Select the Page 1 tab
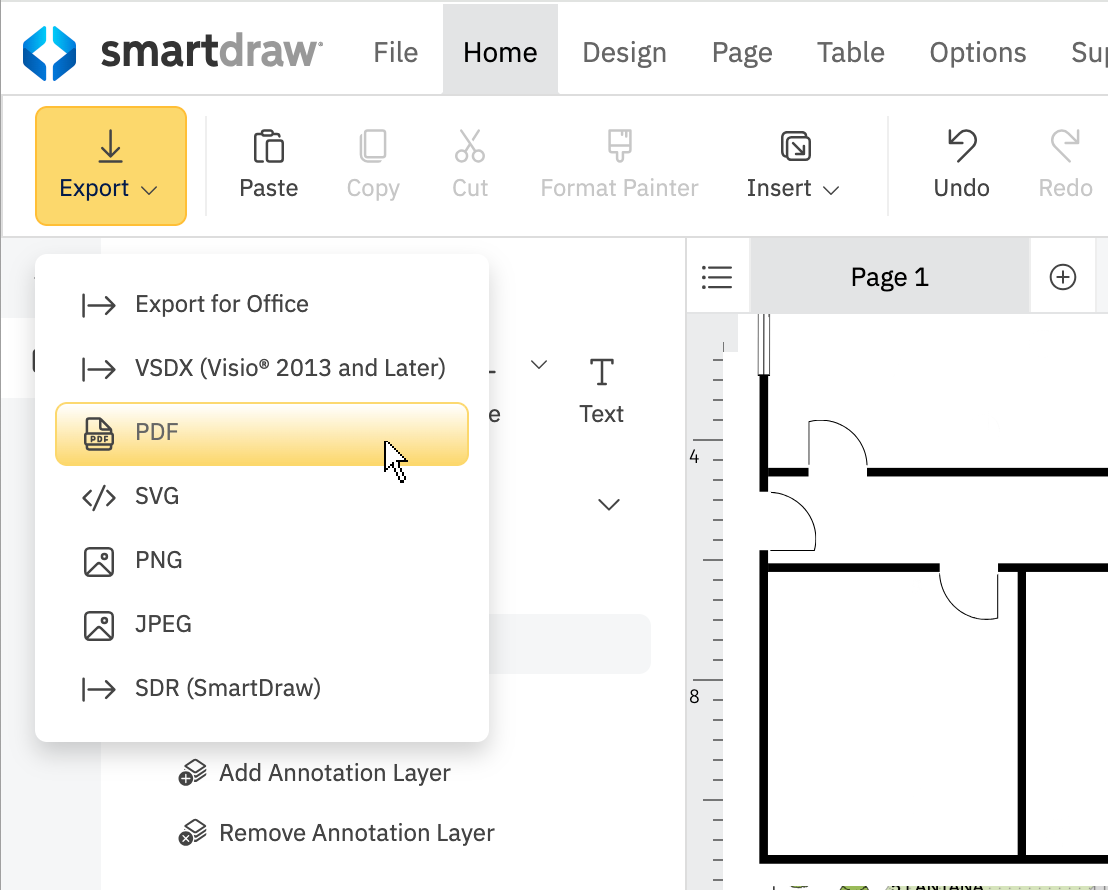The width and height of the screenshot is (1108, 890). pos(888,276)
